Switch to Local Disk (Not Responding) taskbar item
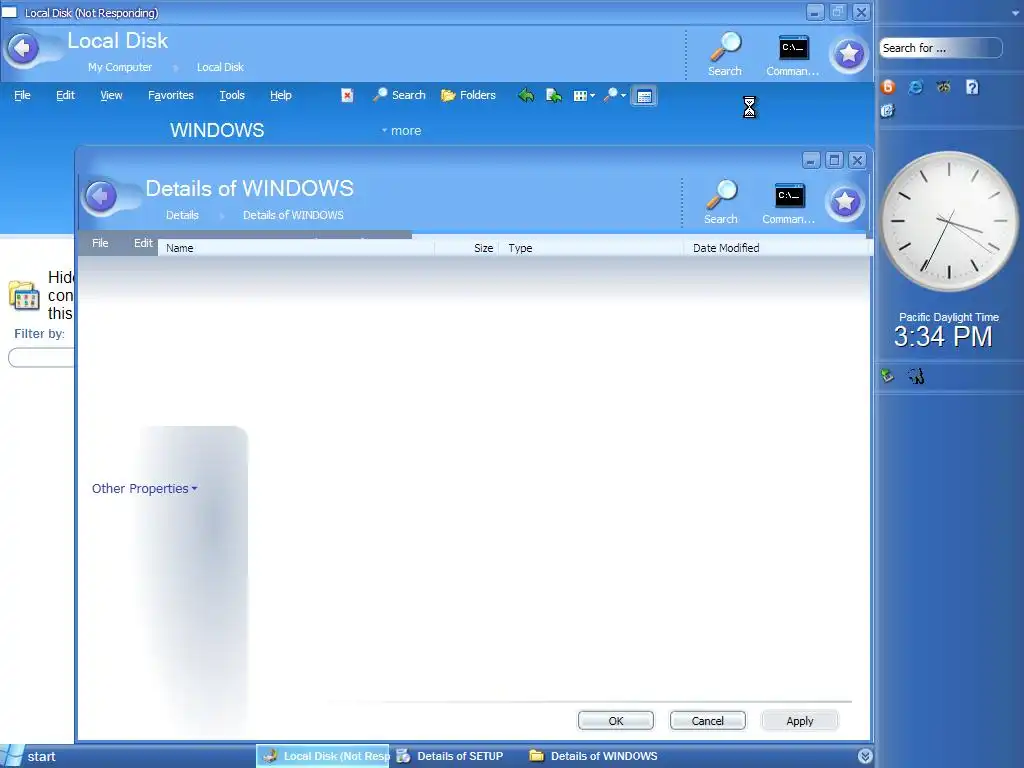Image resolution: width=1024 pixels, height=768 pixels. point(323,756)
